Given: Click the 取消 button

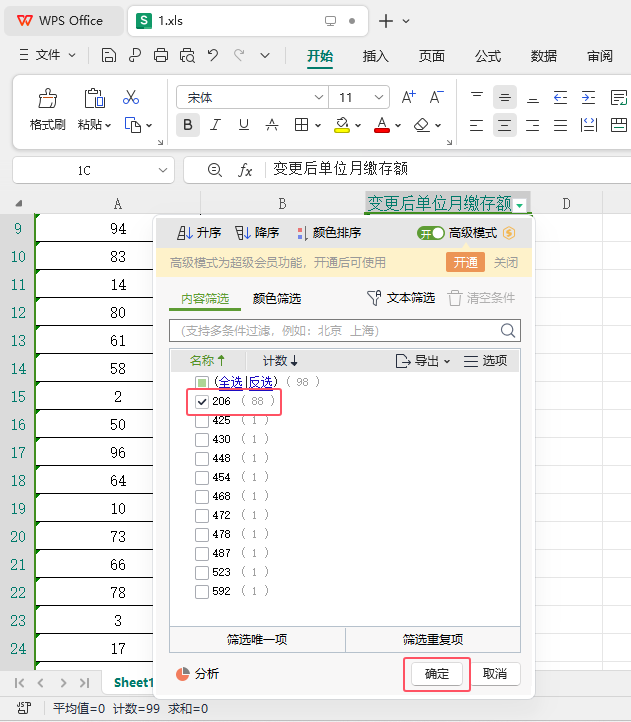Looking at the screenshot, I should click(495, 674).
